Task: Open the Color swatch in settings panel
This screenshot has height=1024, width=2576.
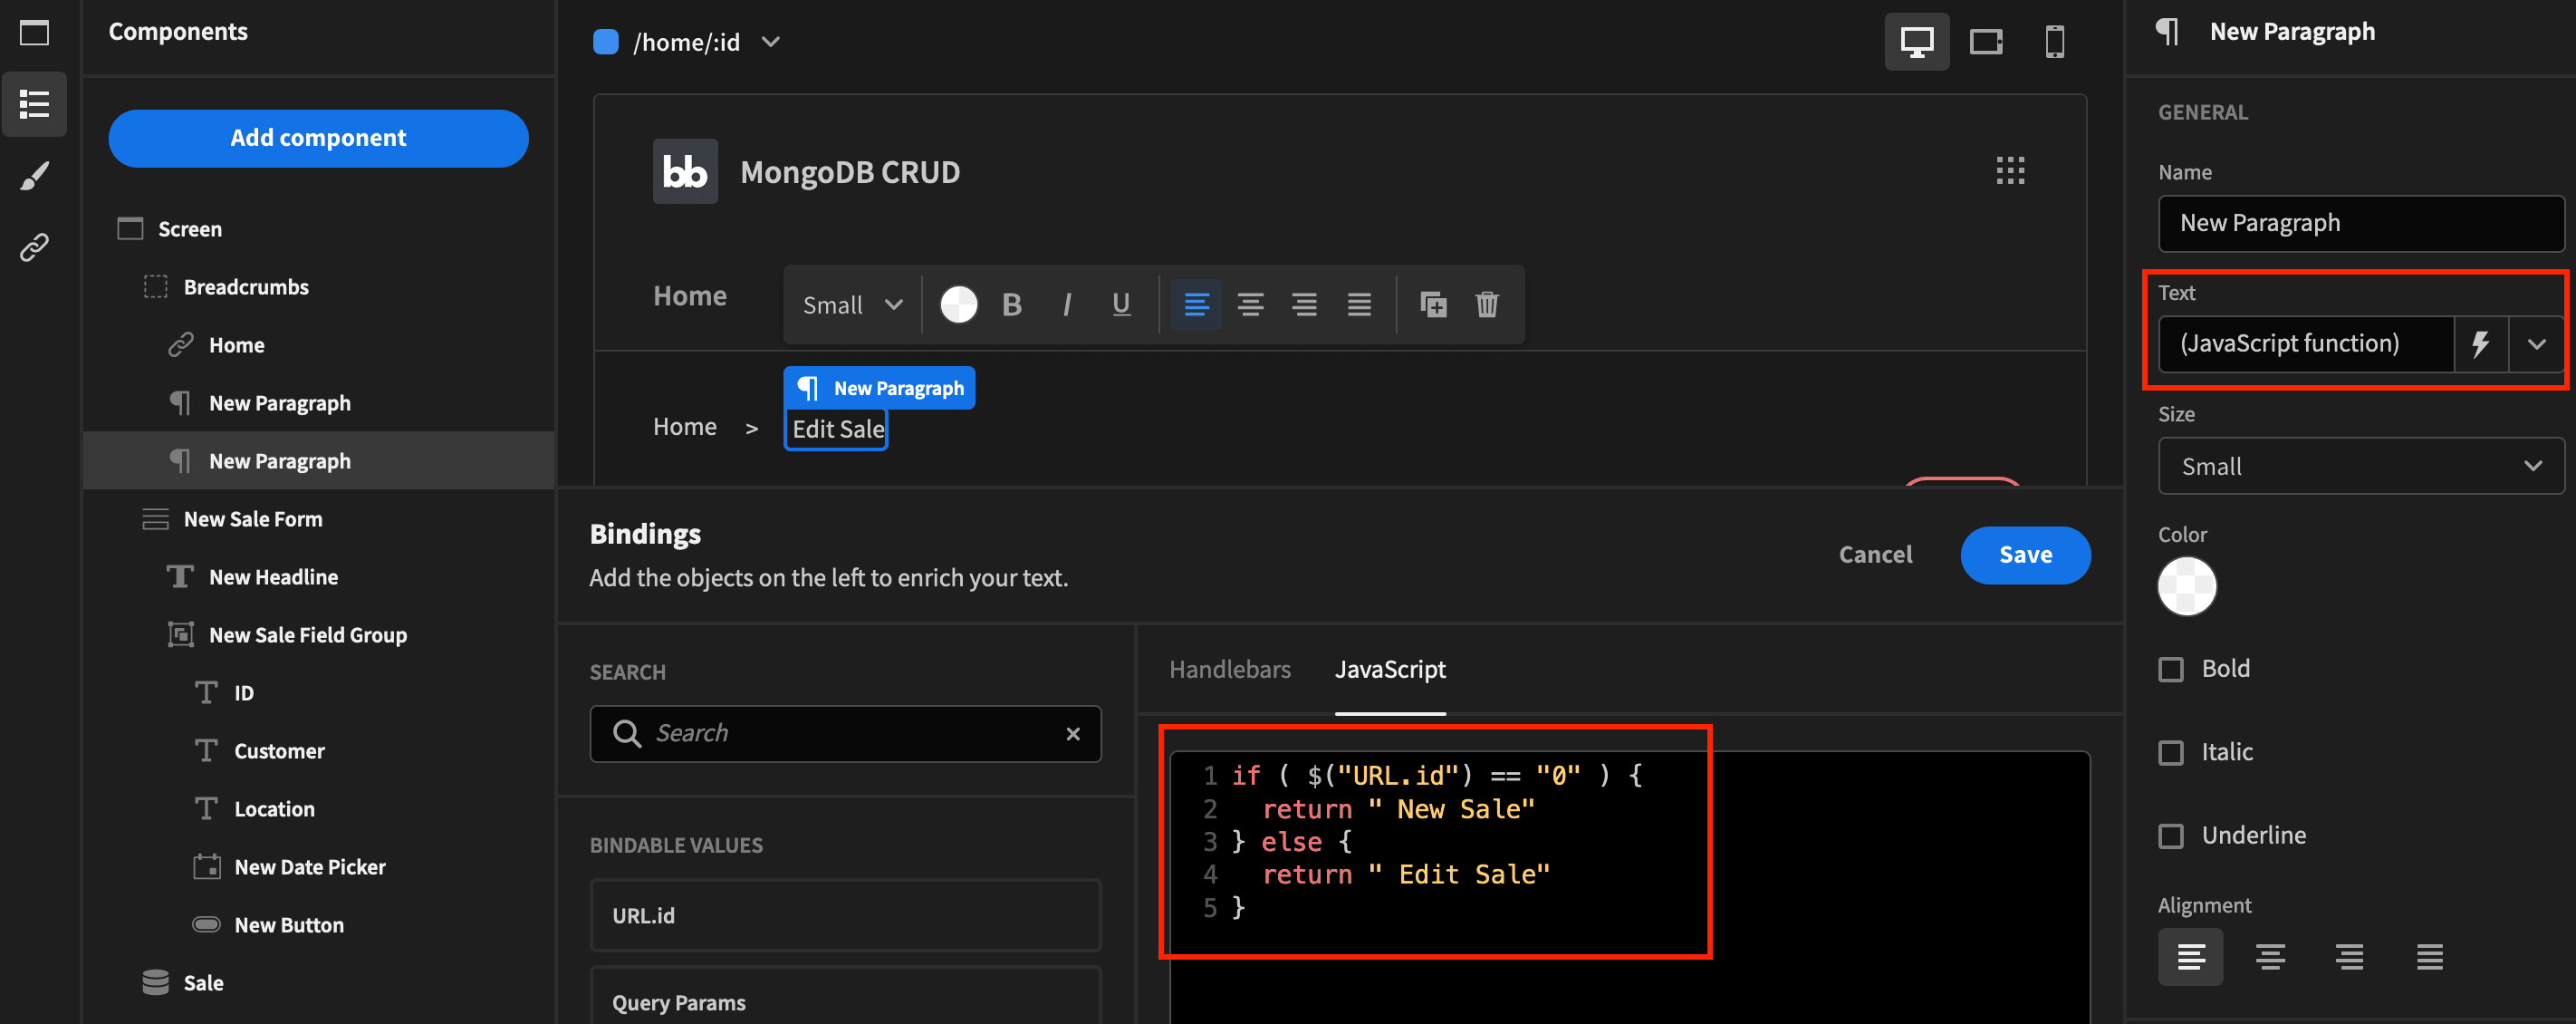Action: (x=2187, y=586)
